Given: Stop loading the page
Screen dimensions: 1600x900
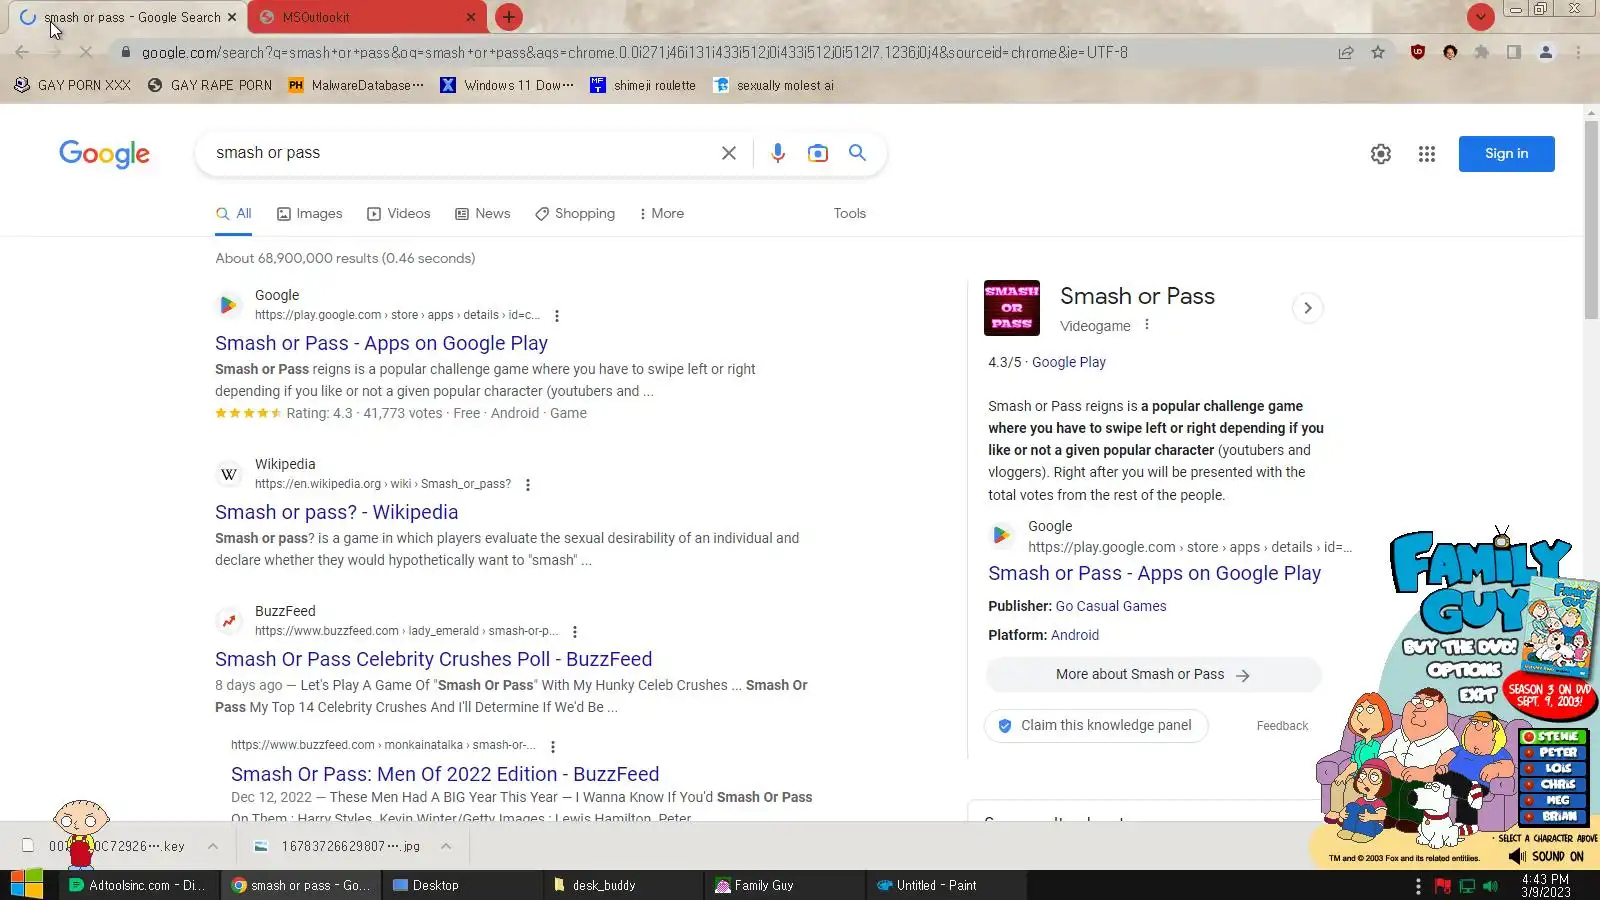Looking at the screenshot, I should [x=85, y=52].
